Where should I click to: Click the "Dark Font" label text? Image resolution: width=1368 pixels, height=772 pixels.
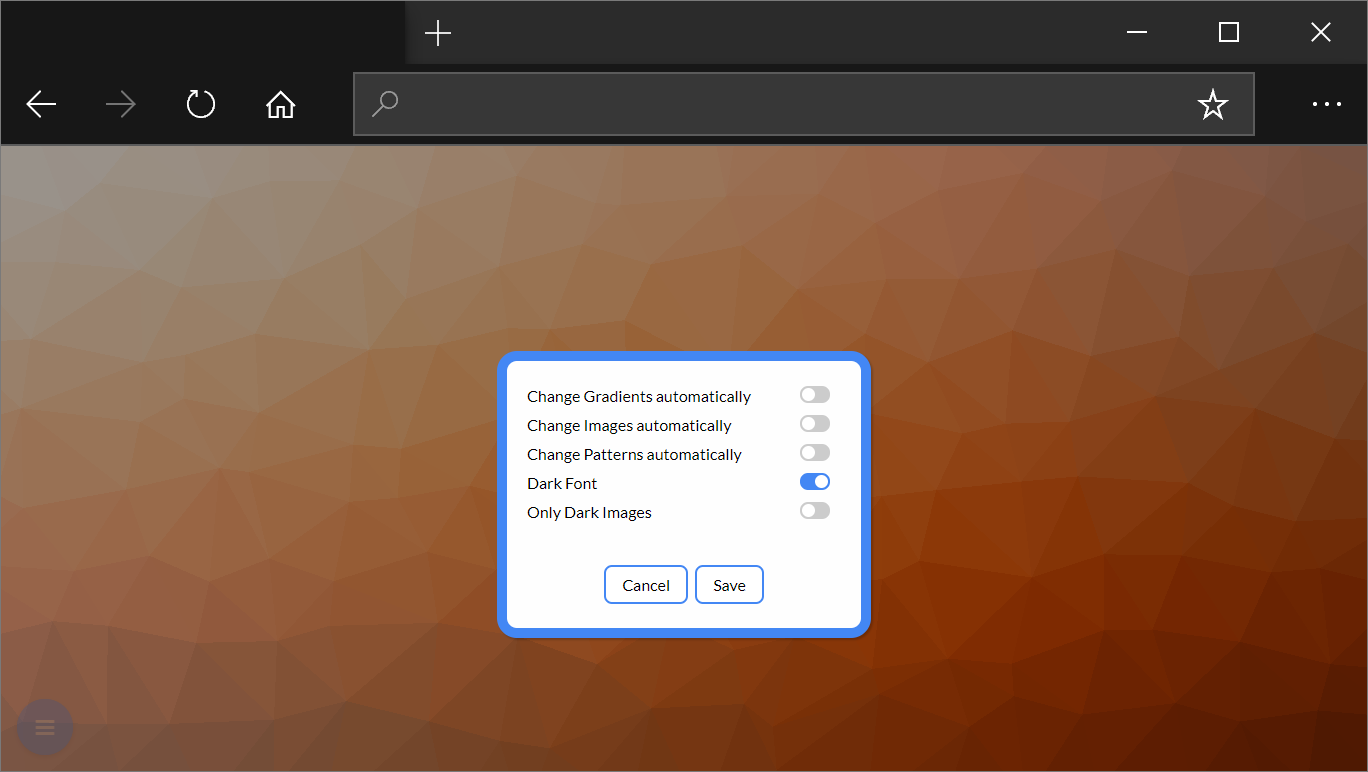(562, 484)
